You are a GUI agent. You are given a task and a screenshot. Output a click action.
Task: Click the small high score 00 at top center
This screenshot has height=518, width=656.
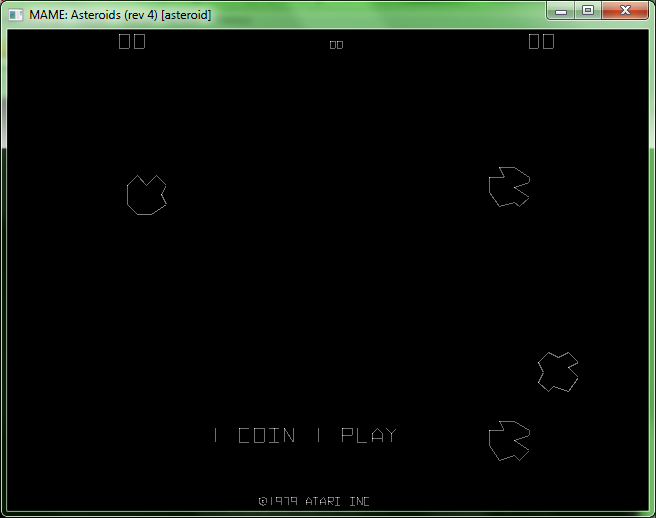click(x=336, y=44)
